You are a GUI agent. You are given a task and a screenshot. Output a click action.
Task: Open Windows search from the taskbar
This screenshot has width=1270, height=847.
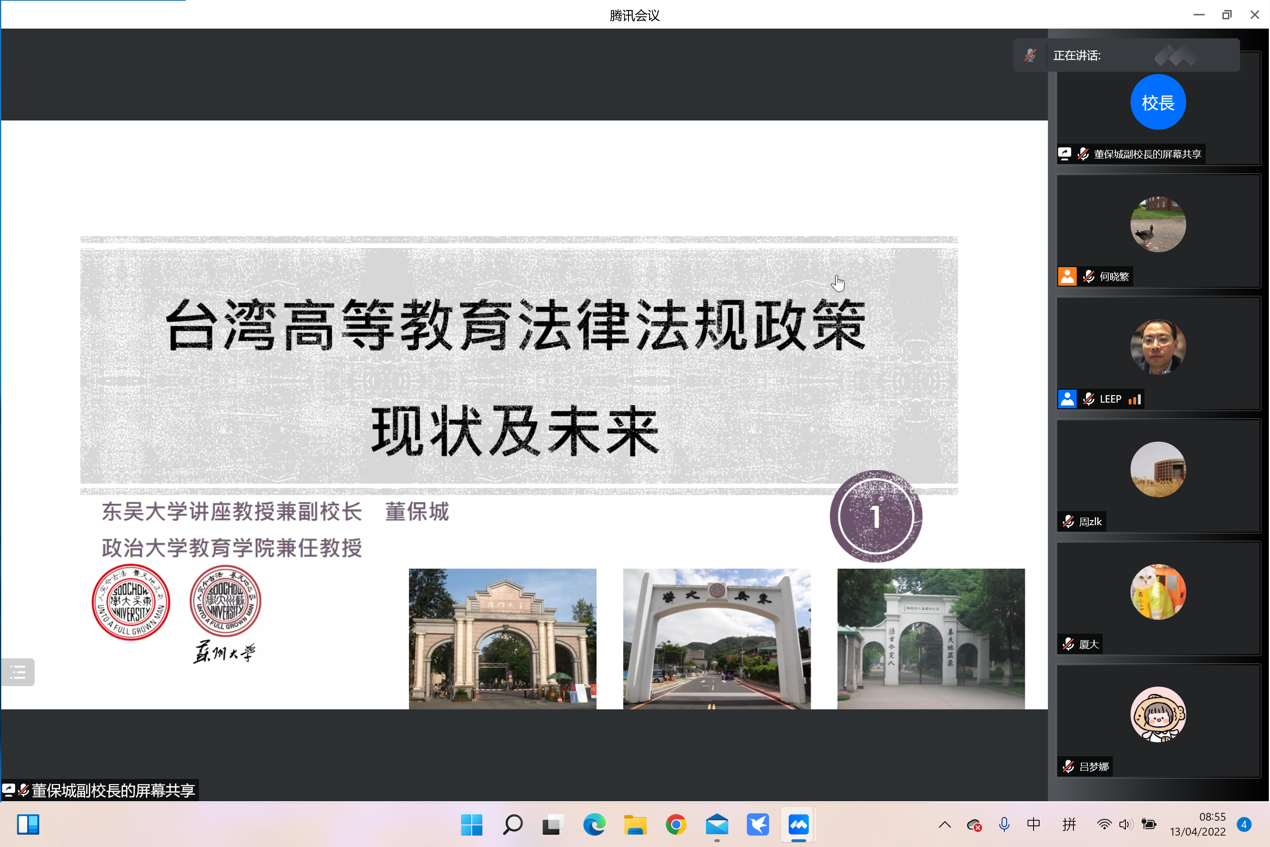(512, 825)
